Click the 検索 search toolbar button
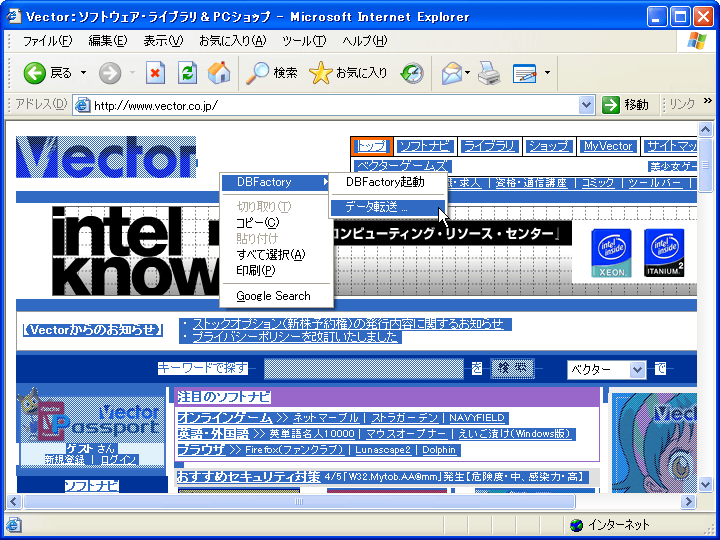This screenshot has height=540, width=720. [x=272, y=73]
